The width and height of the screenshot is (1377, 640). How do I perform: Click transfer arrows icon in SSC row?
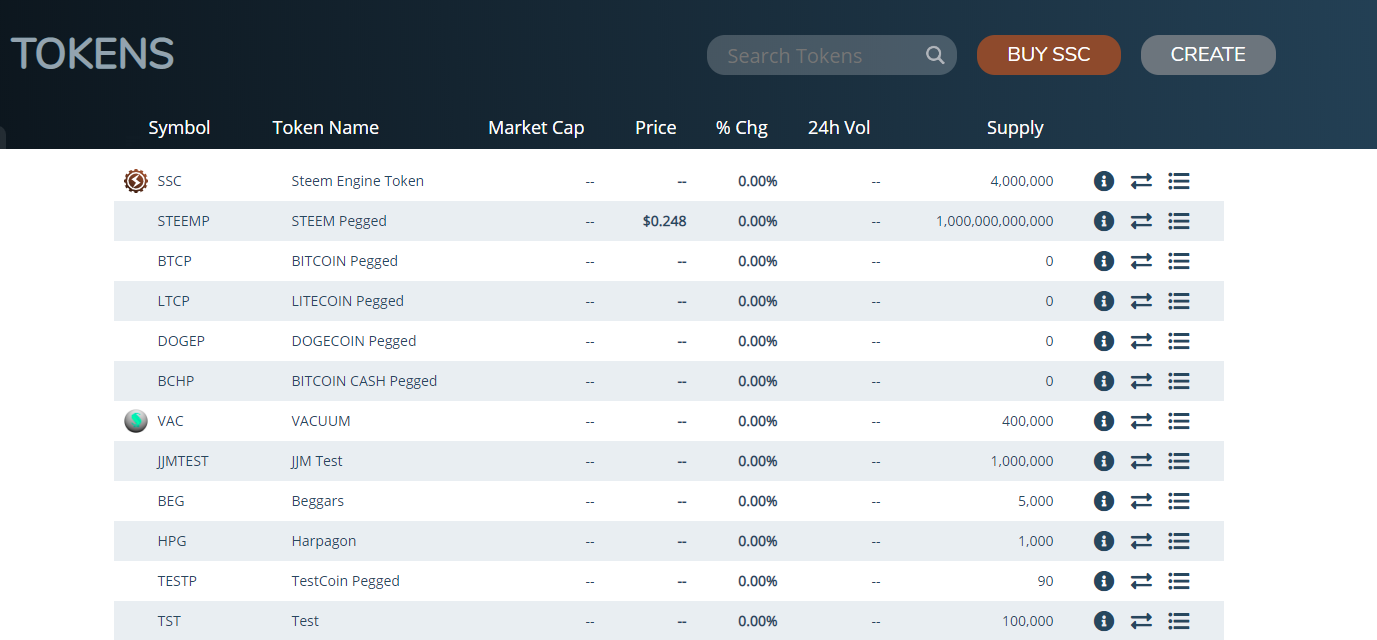coord(1141,181)
